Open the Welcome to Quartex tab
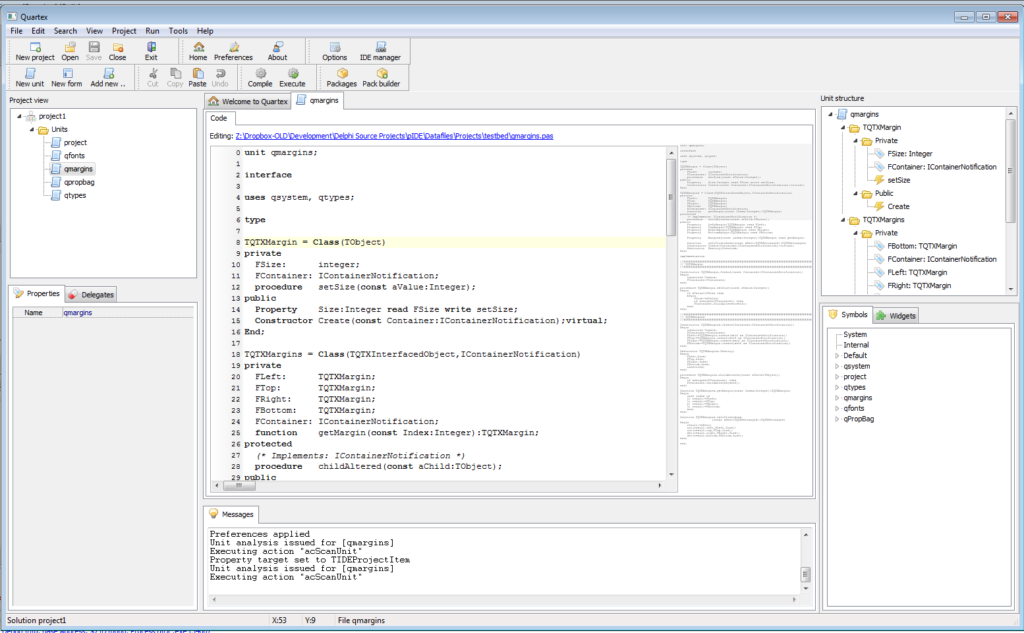The image size is (1024, 633). coord(247,100)
